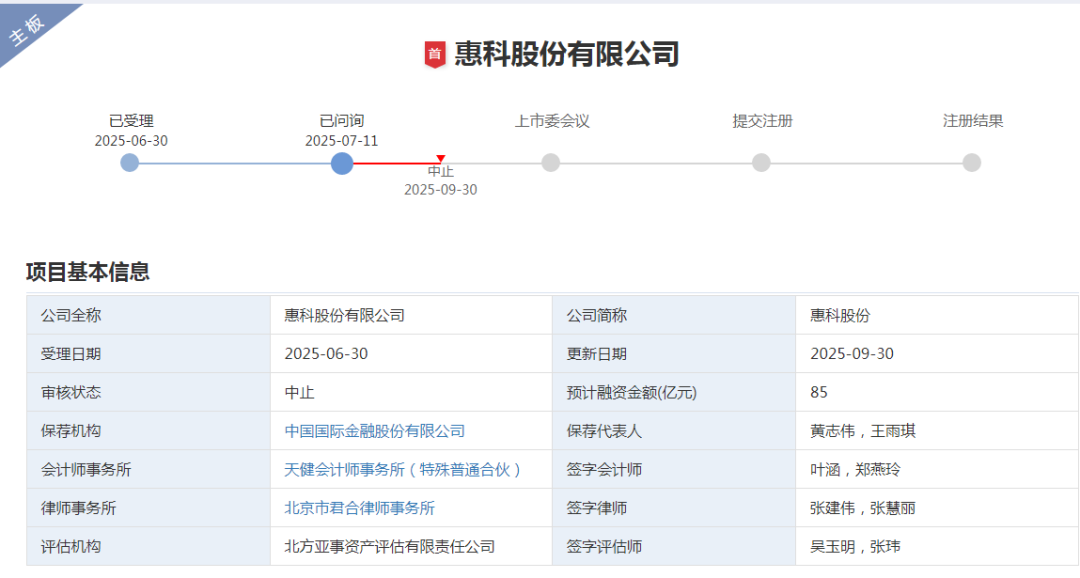
Task: Click the 会计师事务所 label cell
Action: point(148,470)
